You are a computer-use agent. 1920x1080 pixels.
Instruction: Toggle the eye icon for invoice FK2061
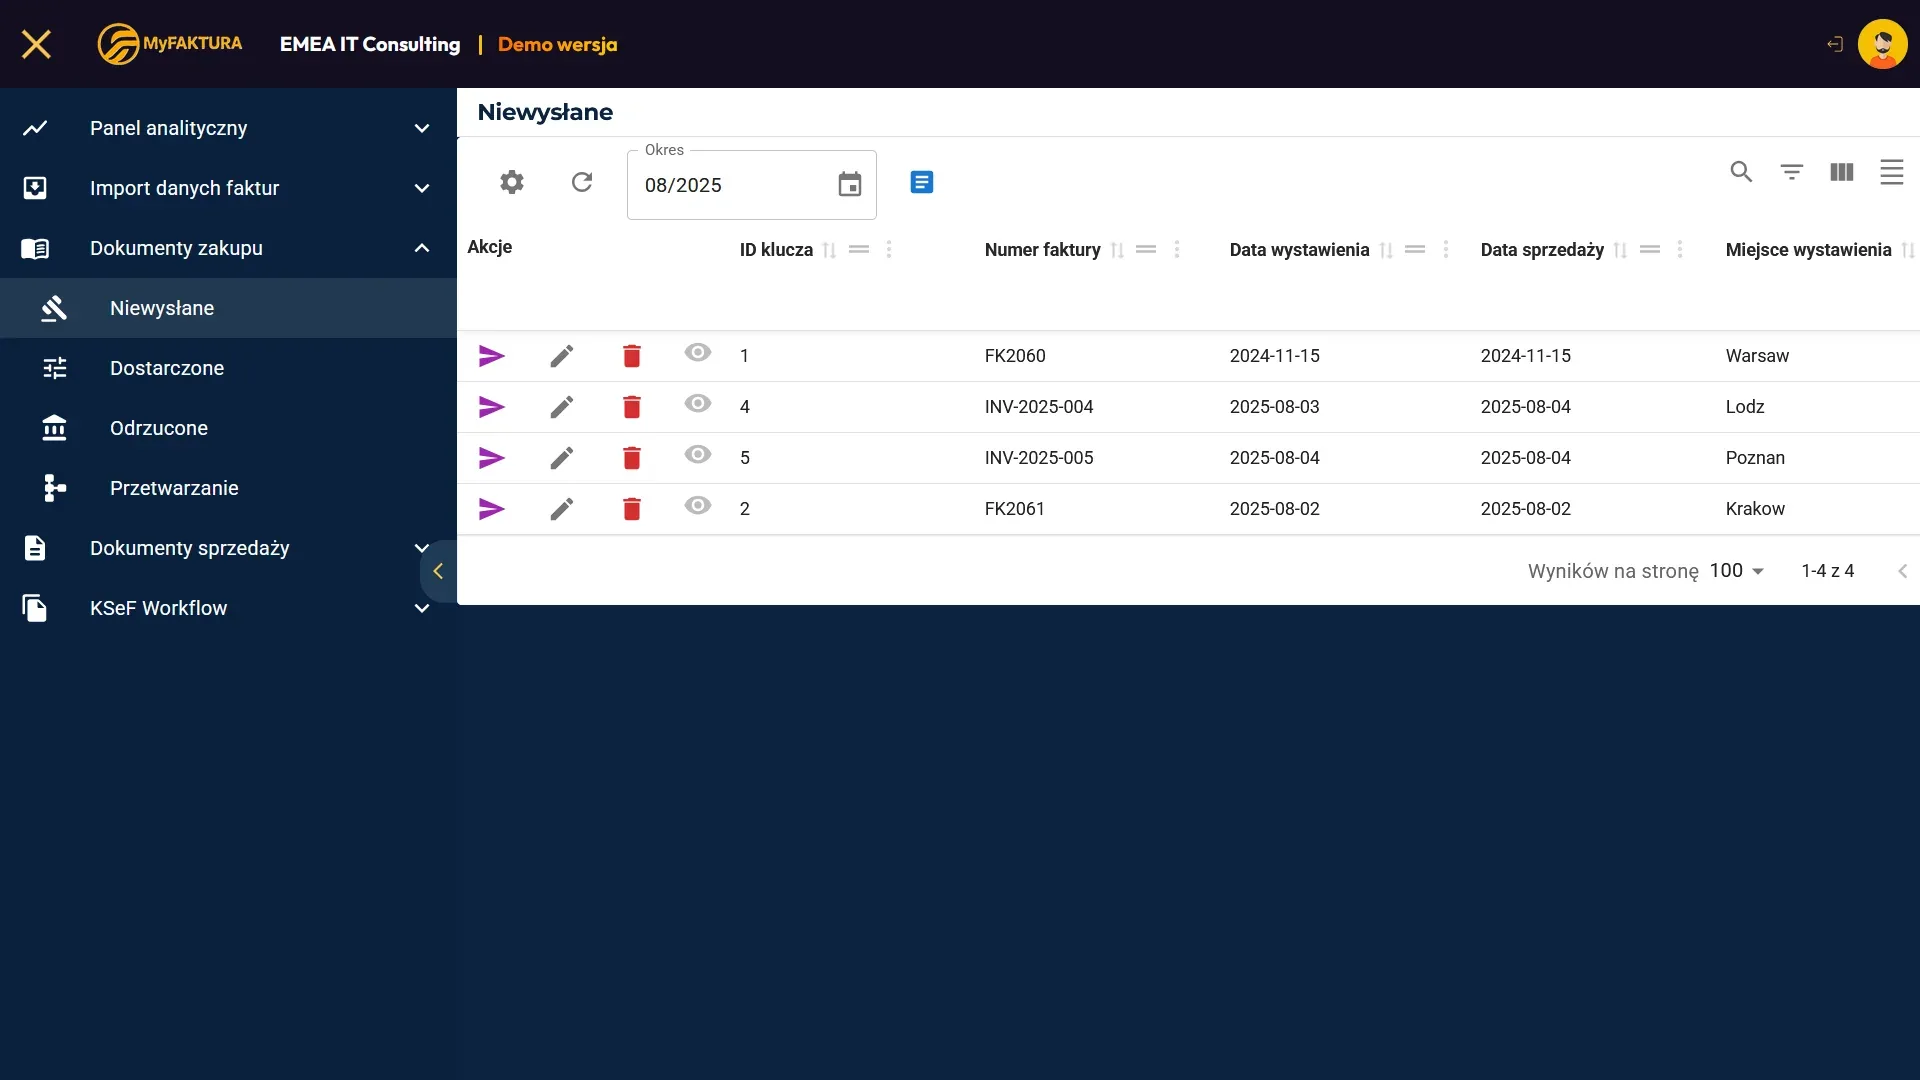click(x=698, y=505)
